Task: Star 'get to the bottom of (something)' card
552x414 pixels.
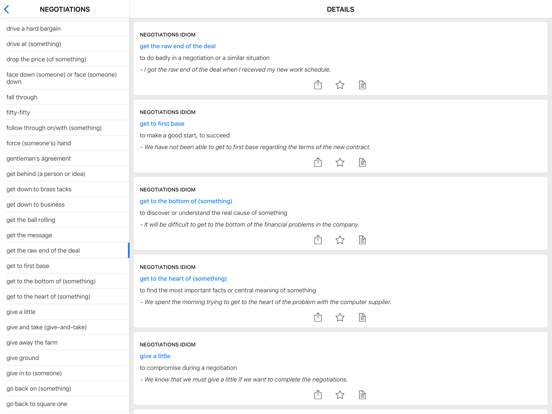Action: (x=340, y=240)
